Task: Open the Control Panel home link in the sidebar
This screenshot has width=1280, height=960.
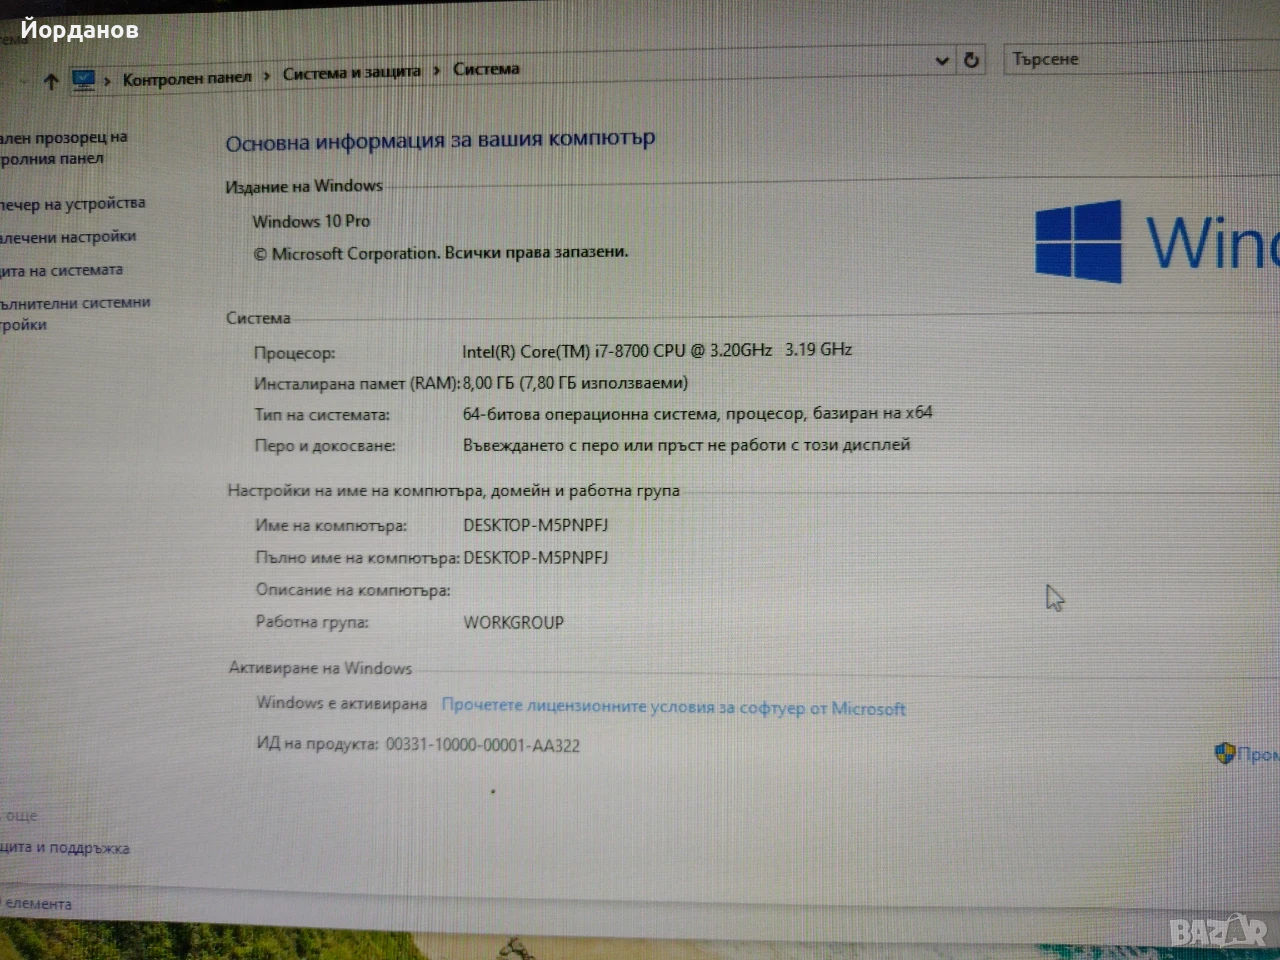Action: click(x=63, y=148)
